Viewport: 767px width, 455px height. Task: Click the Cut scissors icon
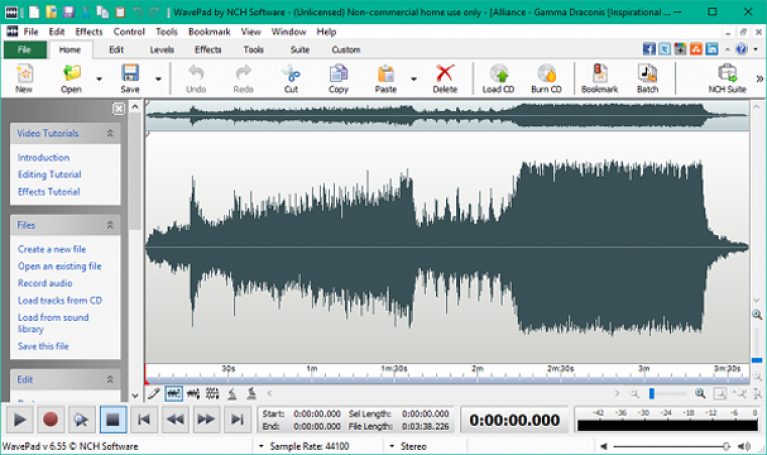coord(291,73)
